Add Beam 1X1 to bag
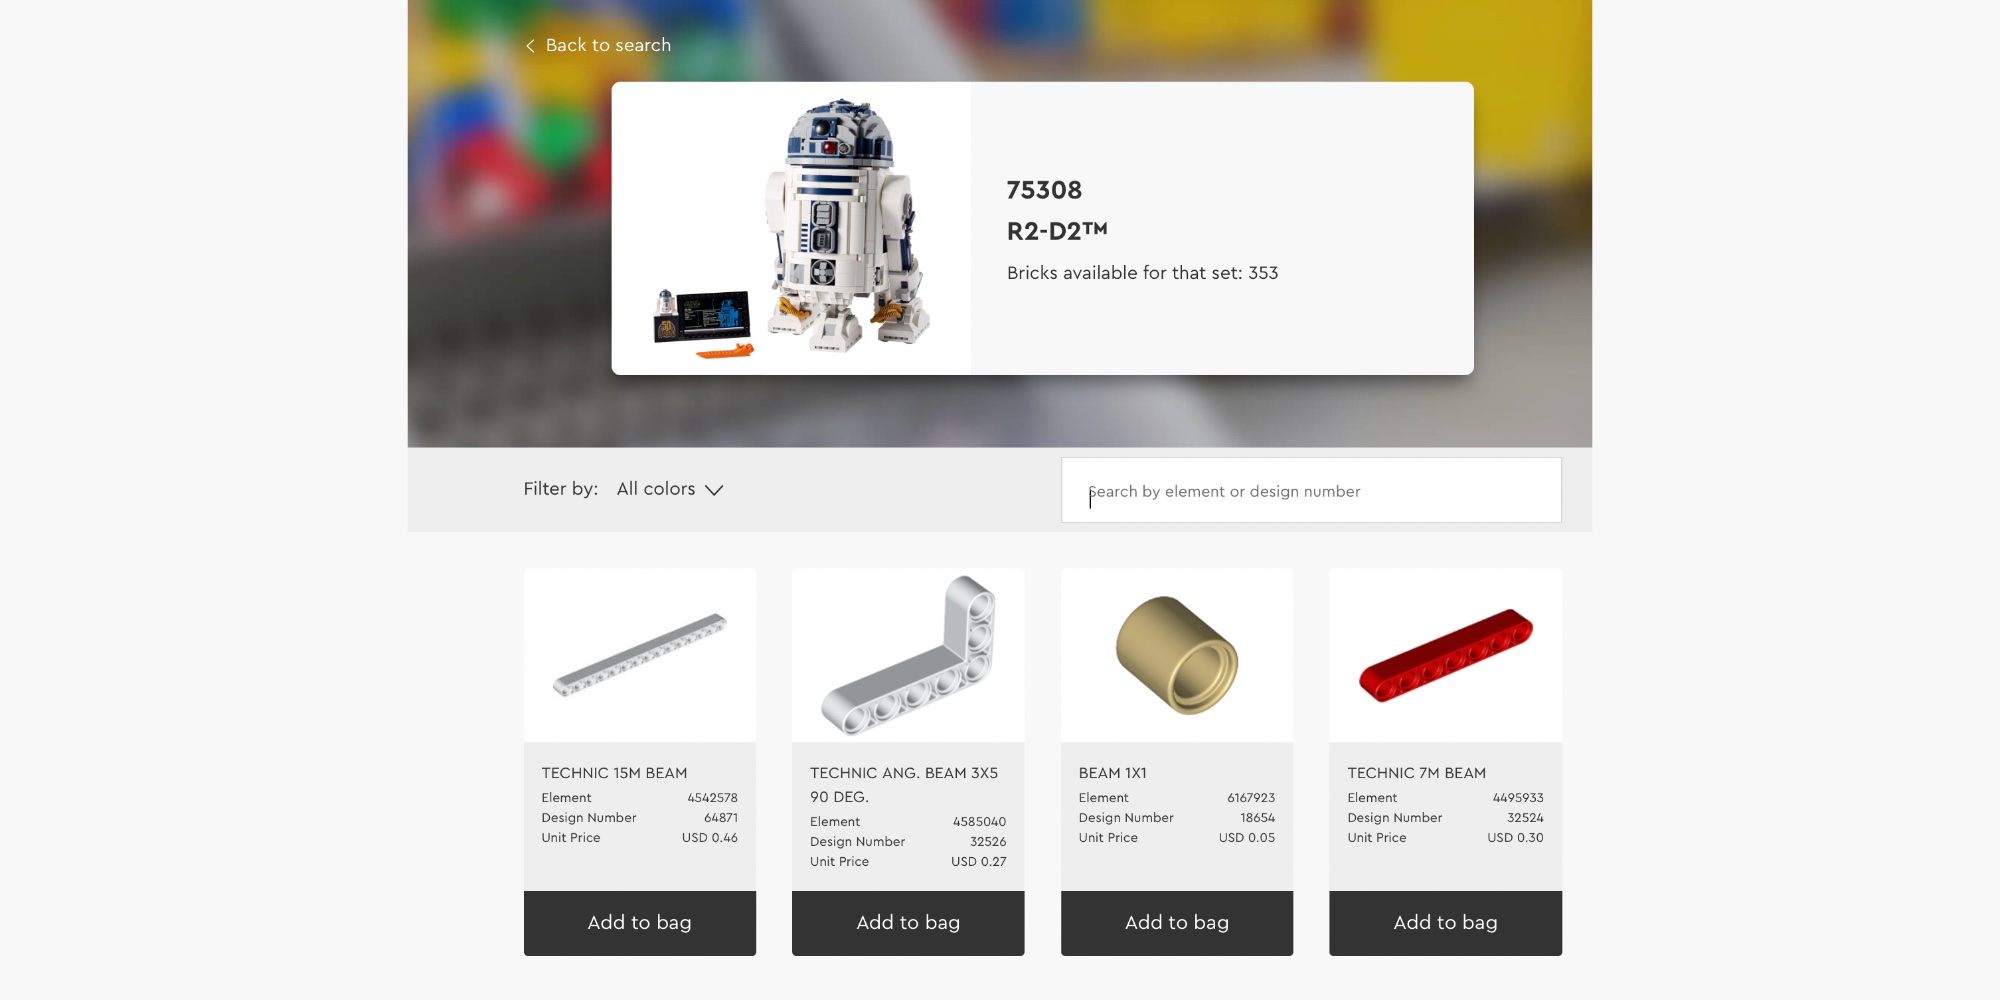Image resolution: width=2000 pixels, height=1000 pixels. tap(1177, 923)
